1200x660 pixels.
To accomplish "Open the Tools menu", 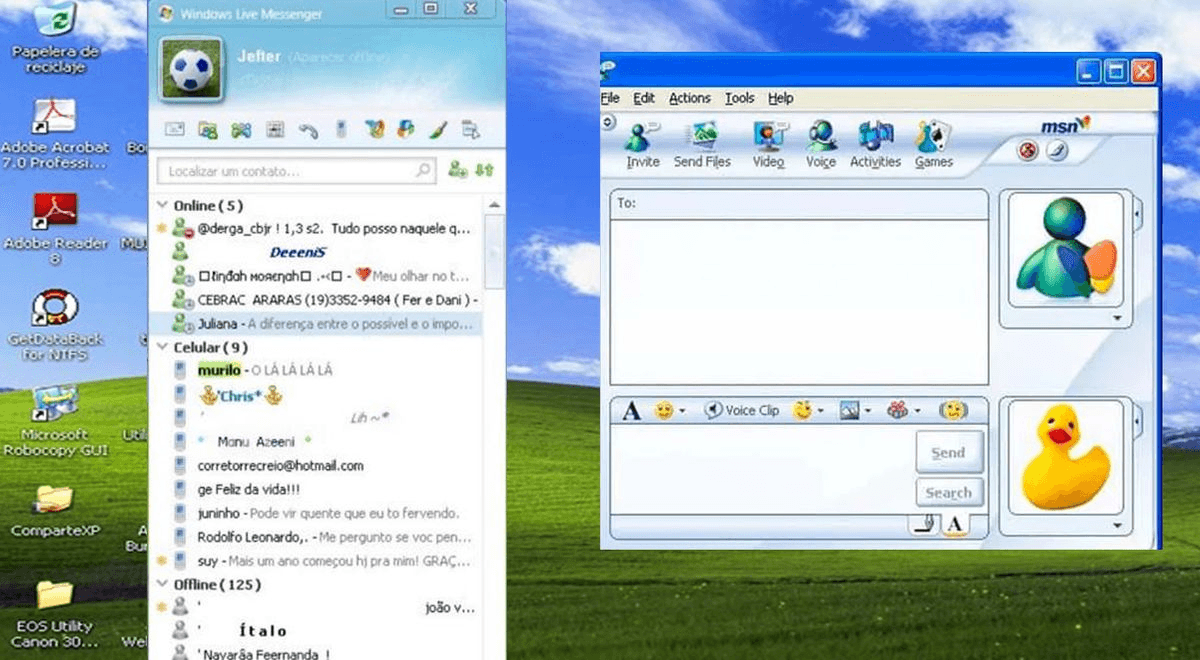I will click(x=739, y=98).
